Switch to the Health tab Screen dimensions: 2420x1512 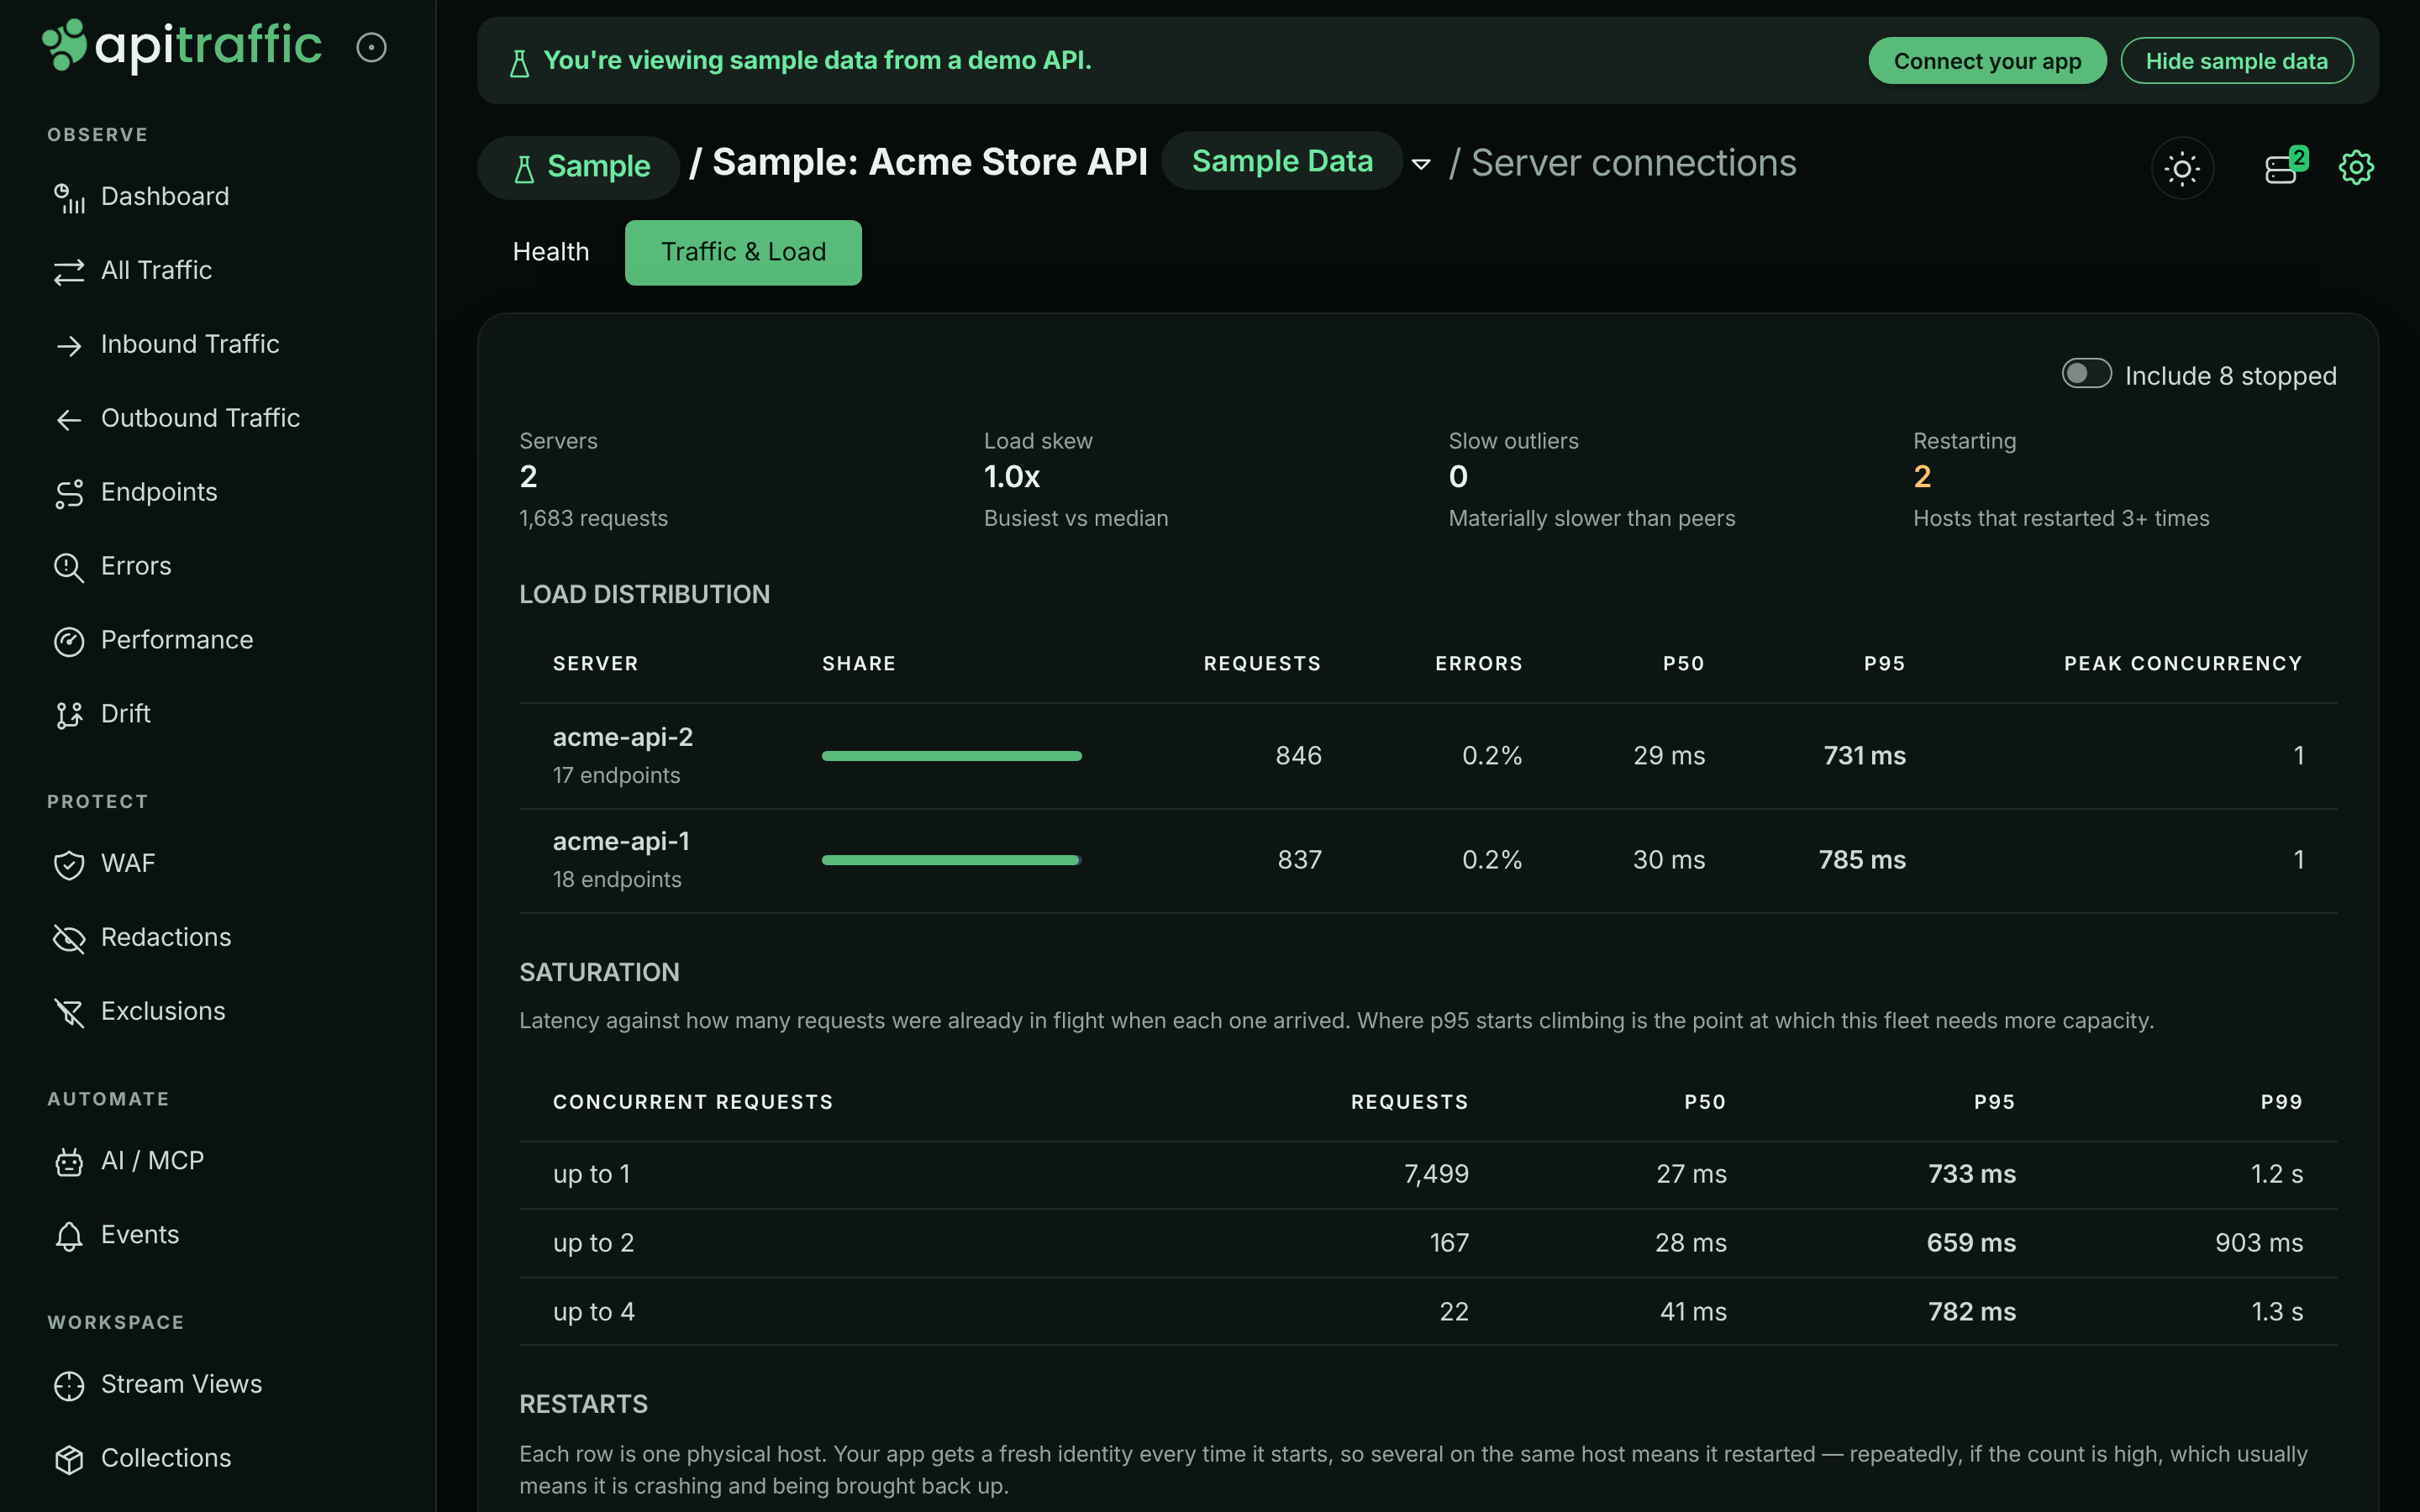click(x=551, y=252)
